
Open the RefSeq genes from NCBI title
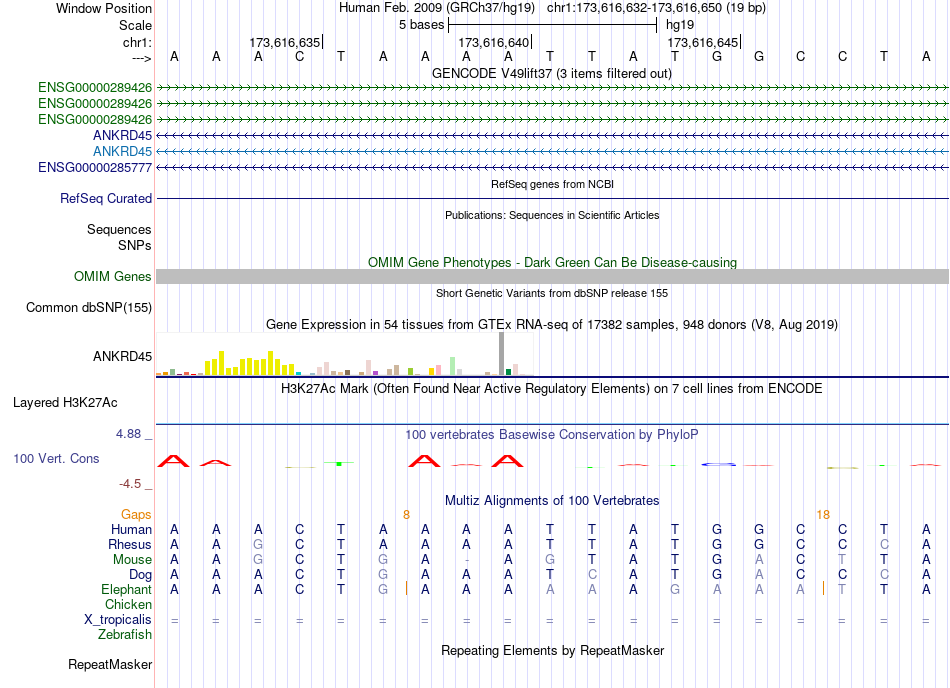coord(552,184)
